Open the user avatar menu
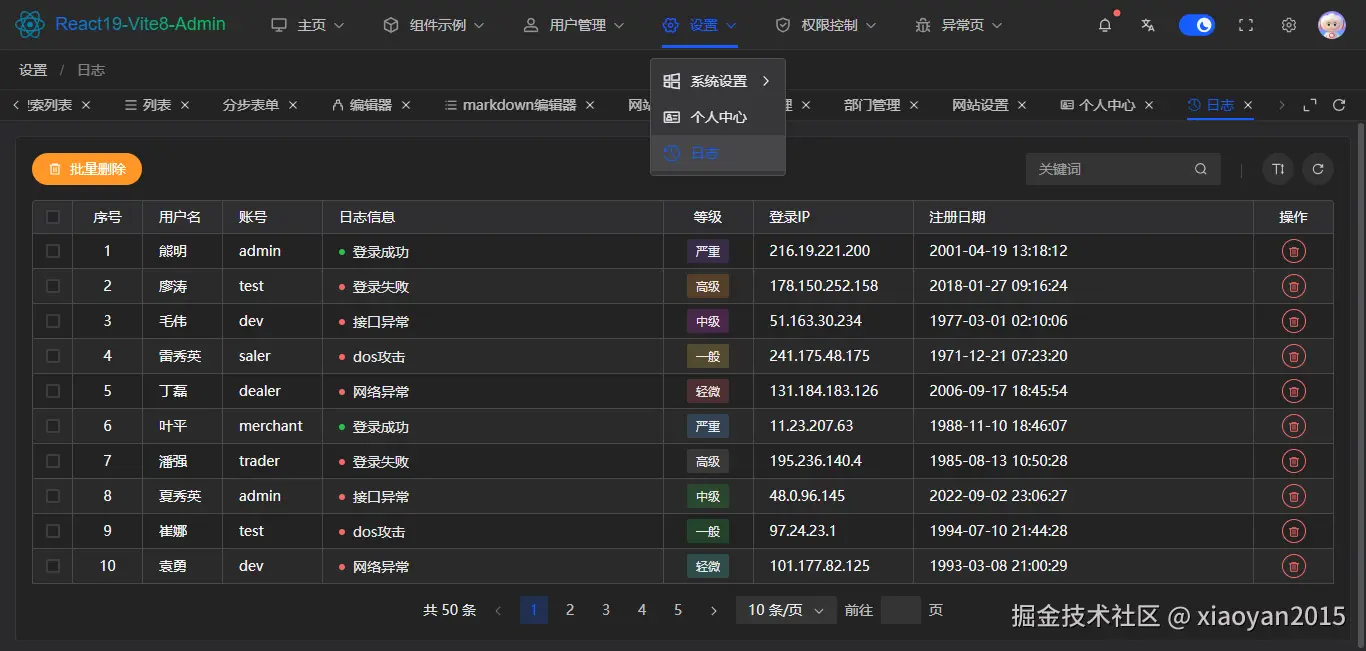This screenshot has width=1366, height=651. (x=1331, y=25)
